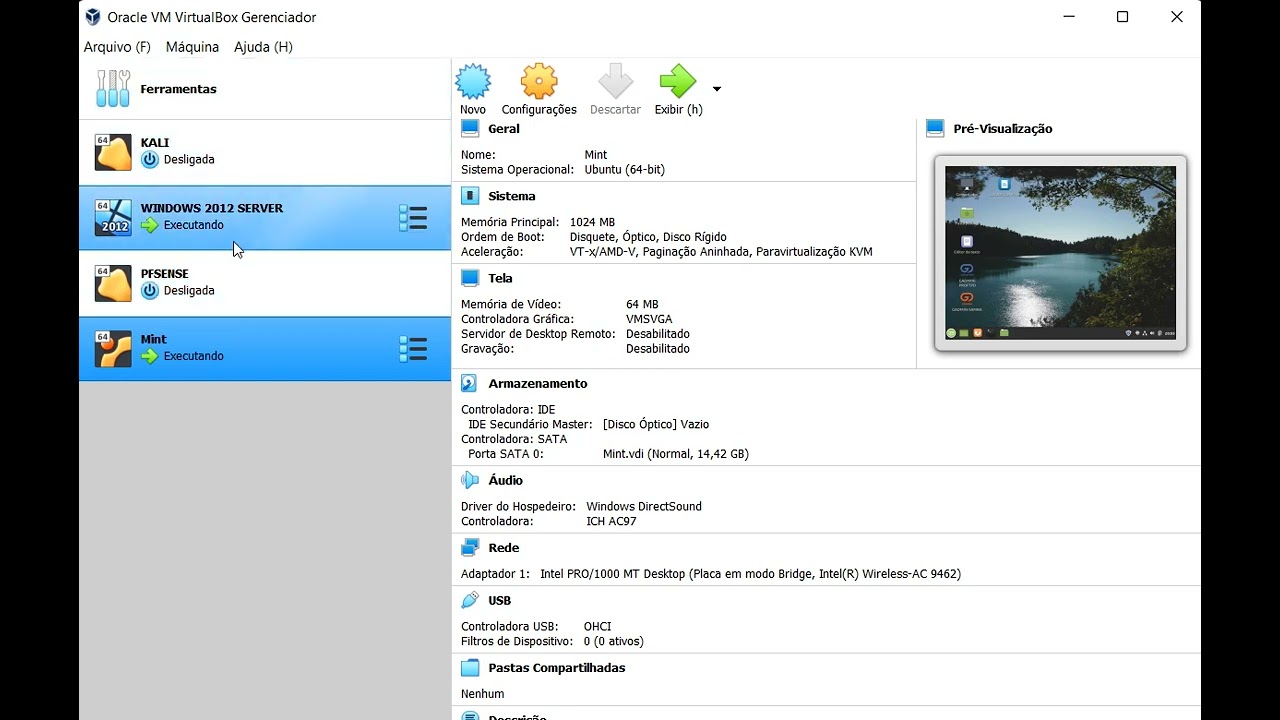Click the VirtualBox title bar logo
The image size is (1280, 720).
[93, 17]
